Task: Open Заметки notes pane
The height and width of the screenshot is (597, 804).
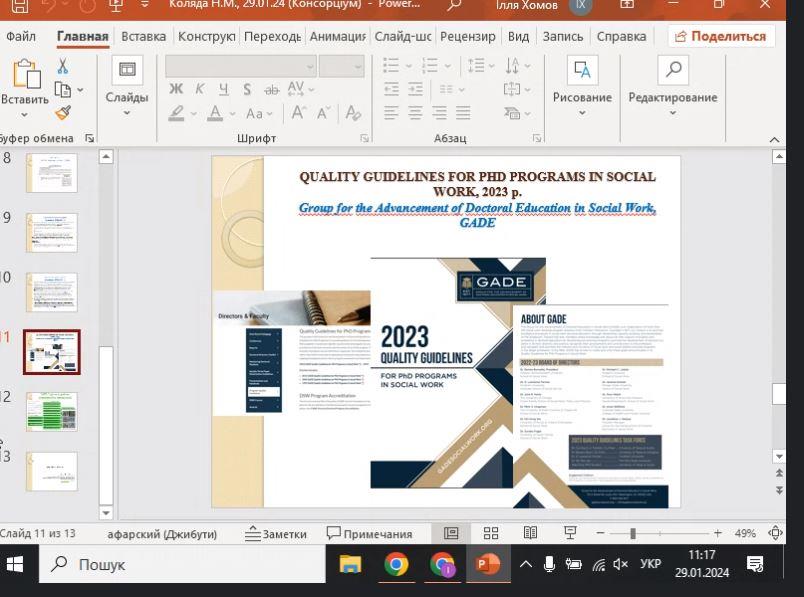Action: pos(276,534)
